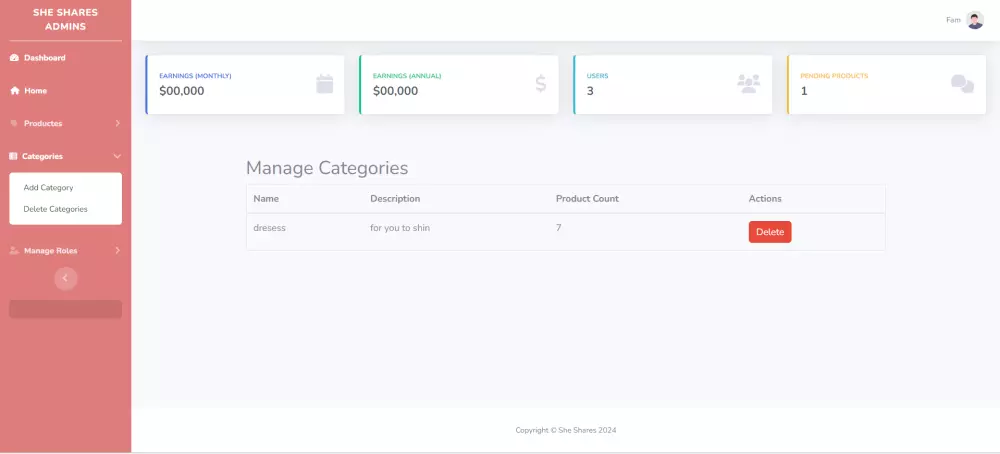Click the people icon on Users card
The image size is (1000, 454).
749,84
